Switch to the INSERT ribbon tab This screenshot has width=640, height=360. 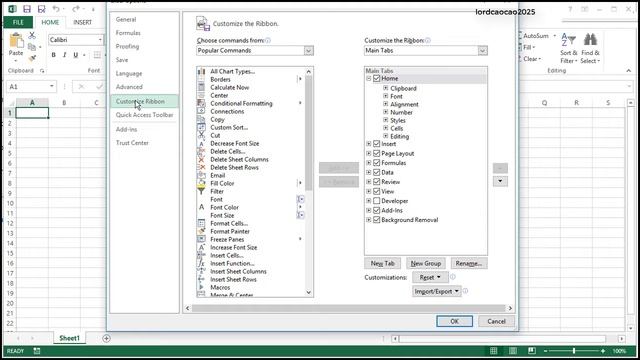82,22
